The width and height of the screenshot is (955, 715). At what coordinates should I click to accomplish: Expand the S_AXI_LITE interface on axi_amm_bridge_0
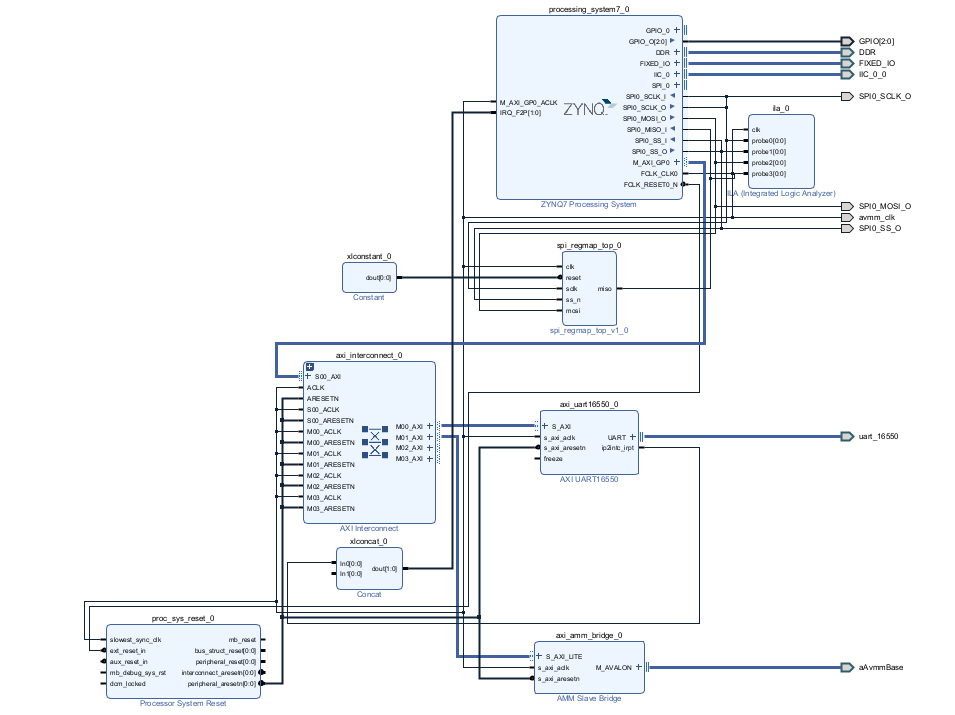click(x=539, y=656)
